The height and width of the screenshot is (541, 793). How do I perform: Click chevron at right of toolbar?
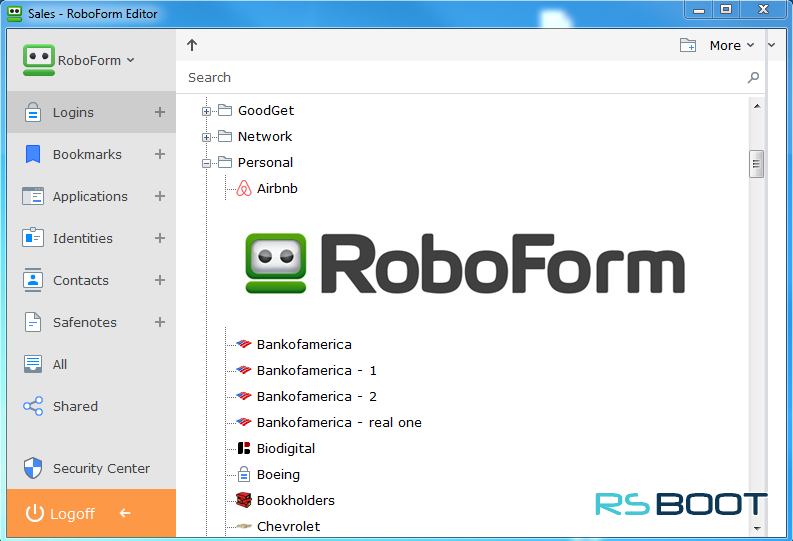pyautogui.click(x=772, y=45)
